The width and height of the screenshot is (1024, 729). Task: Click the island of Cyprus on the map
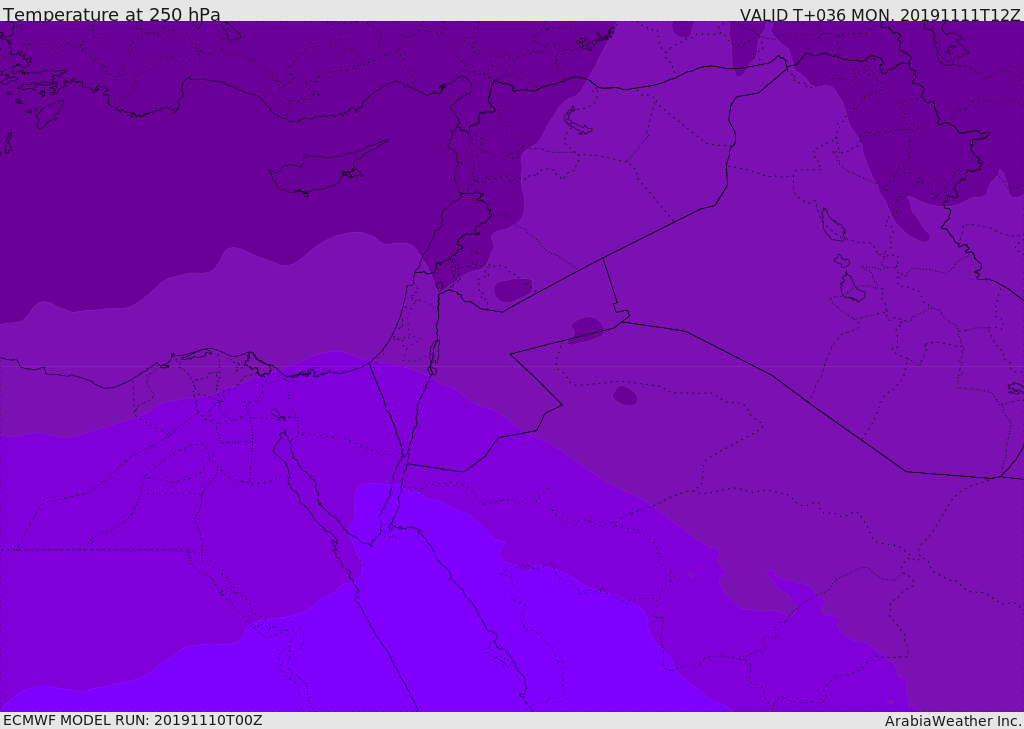click(x=327, y=170)
